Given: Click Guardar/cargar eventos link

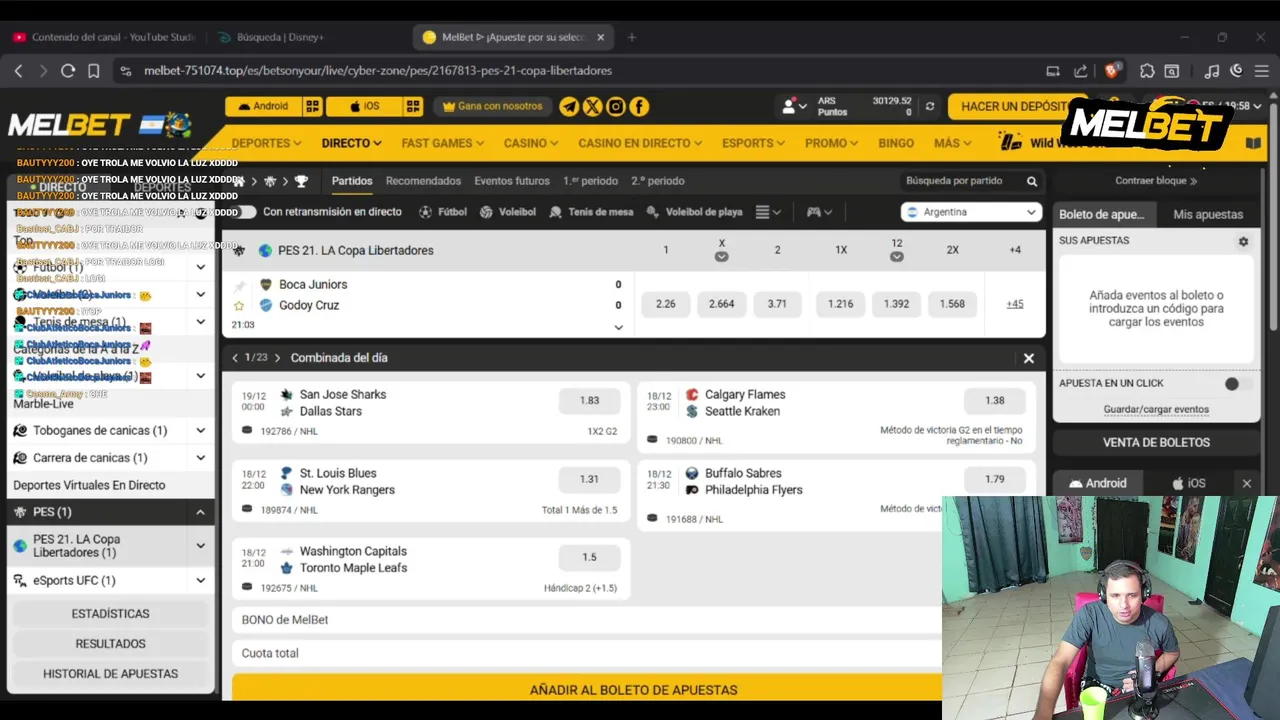Looking at the screenshot, I should (1156, 409).
